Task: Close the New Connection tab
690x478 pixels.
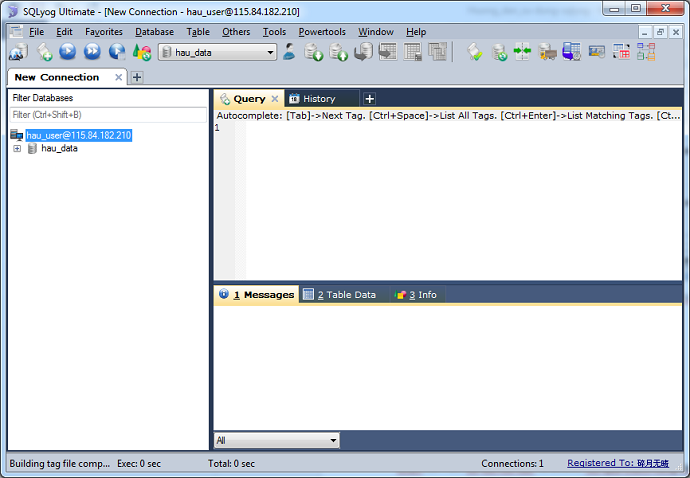Action: pyautogui.click(x=118, y=77)
